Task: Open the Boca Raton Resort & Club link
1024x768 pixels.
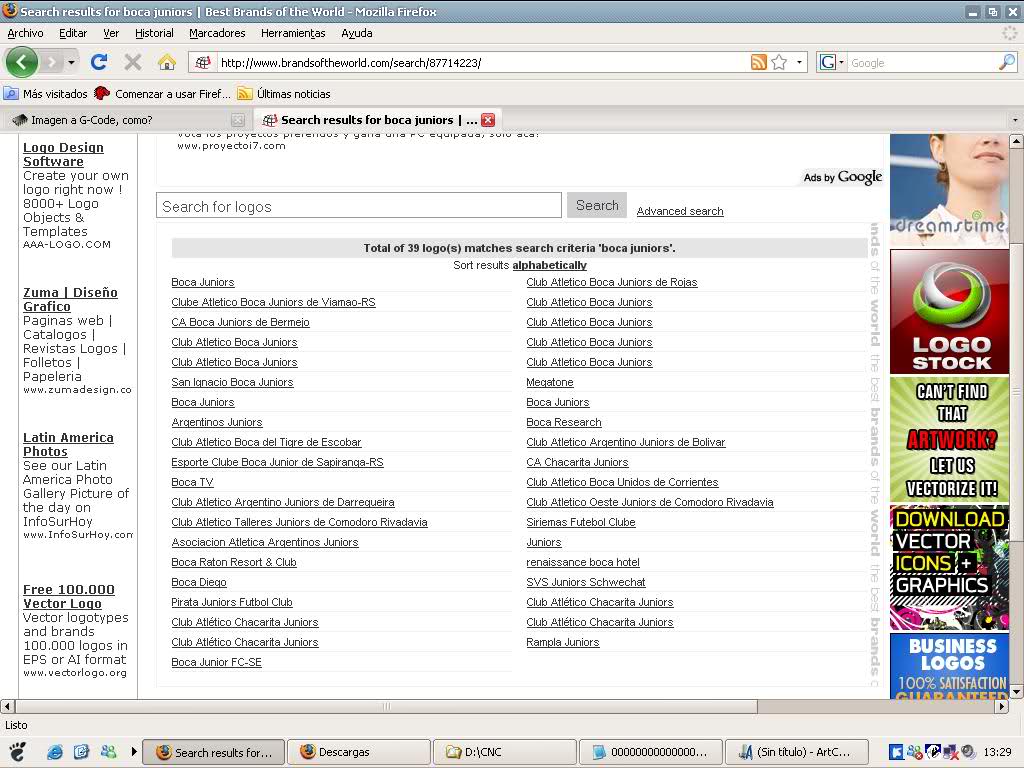Action: (x=234, y=562)
